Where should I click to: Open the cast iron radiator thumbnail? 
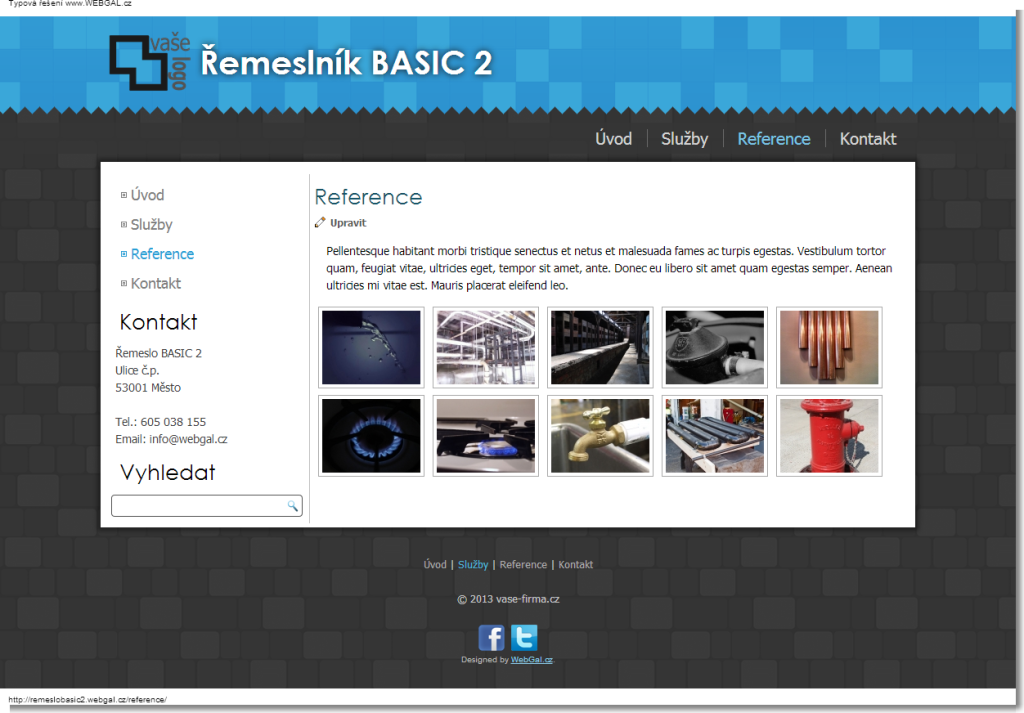pyautogui.click(x=714, y=436)
